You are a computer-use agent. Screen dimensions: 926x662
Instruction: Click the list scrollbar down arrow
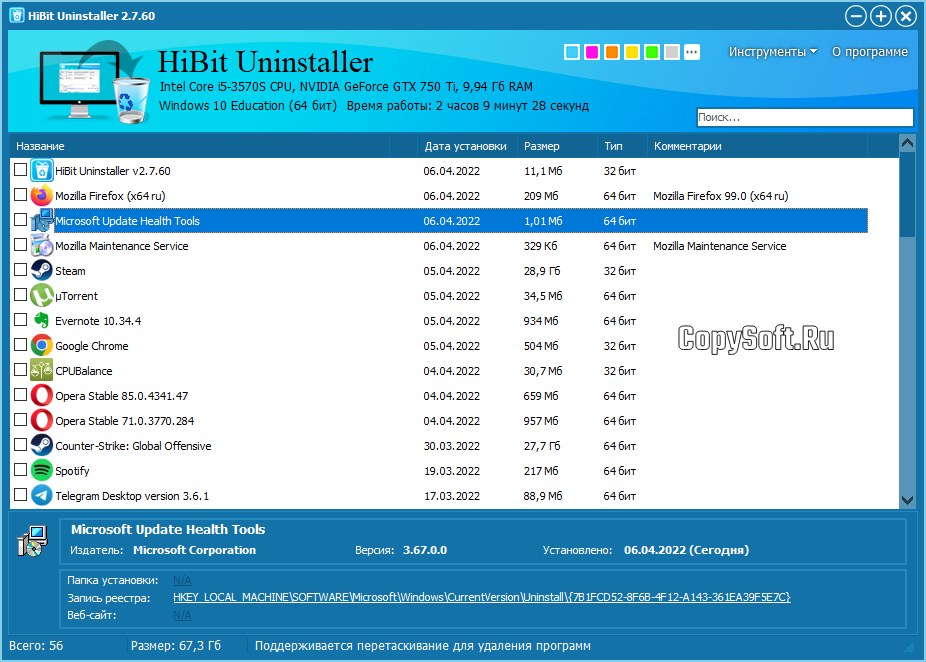click(907, 500)
